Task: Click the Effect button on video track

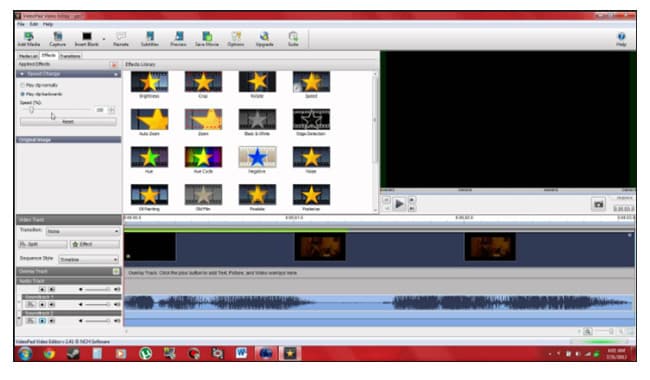Action: 95,244
